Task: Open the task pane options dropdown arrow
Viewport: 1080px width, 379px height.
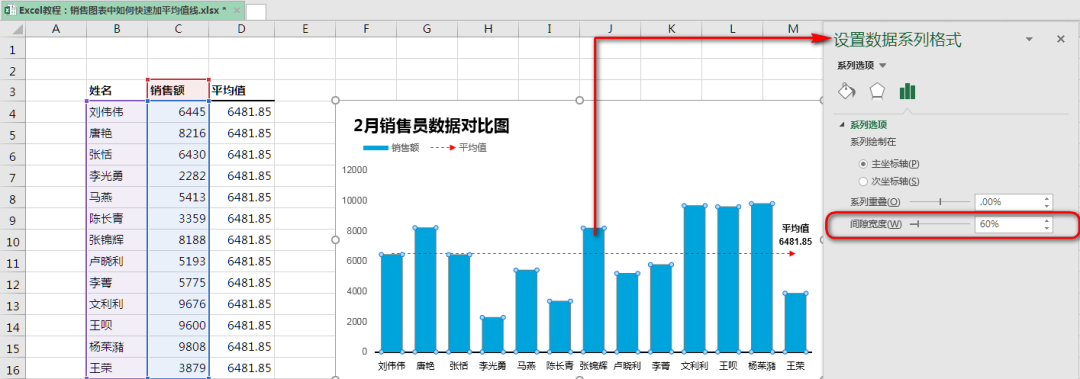Action: tap(1029, 40)
